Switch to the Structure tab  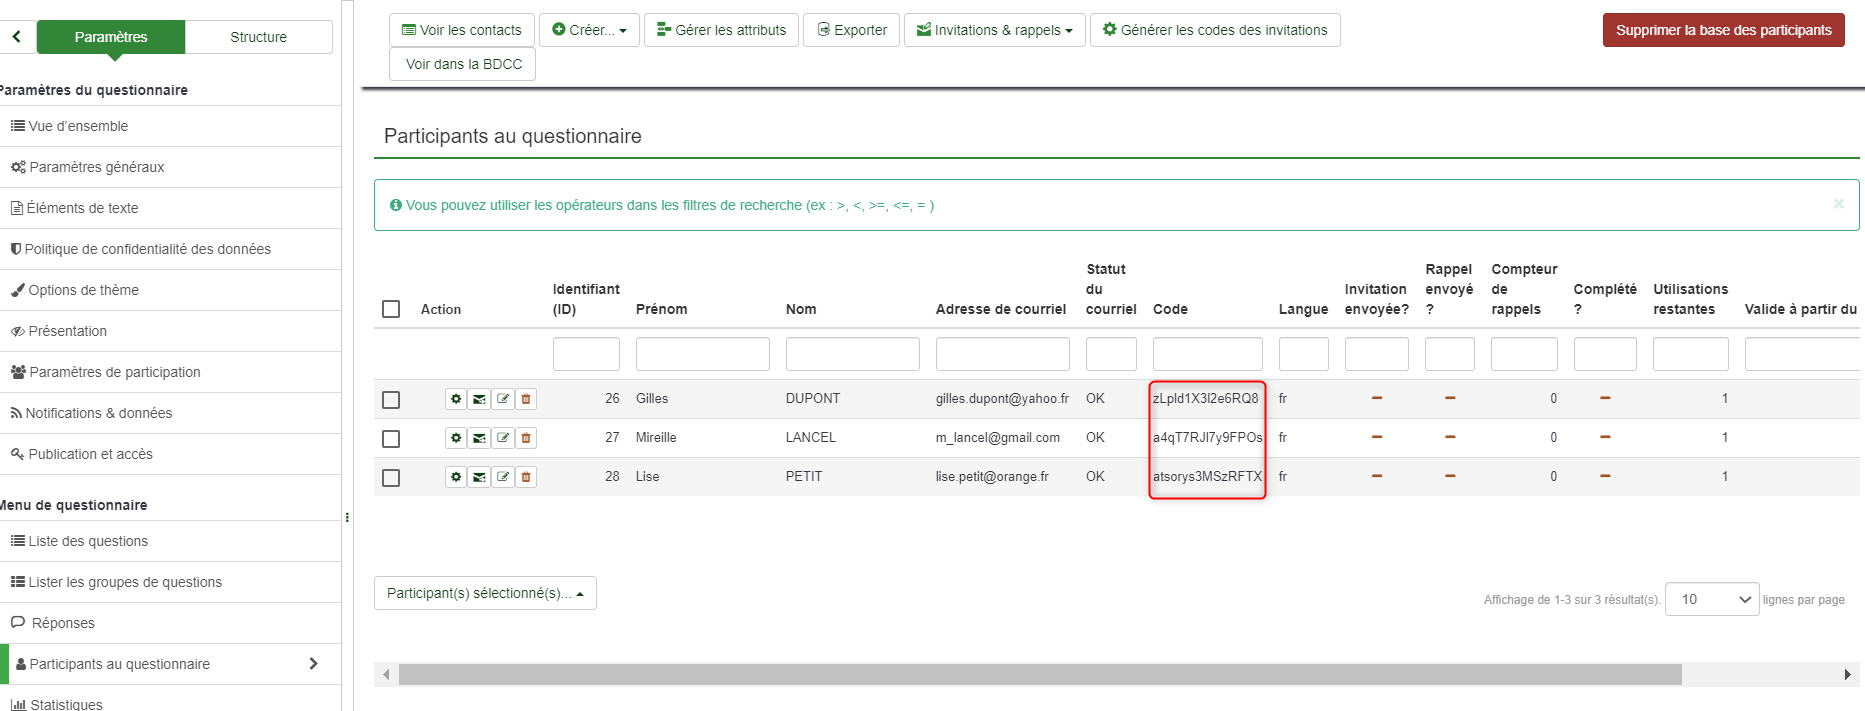point(258,37)
